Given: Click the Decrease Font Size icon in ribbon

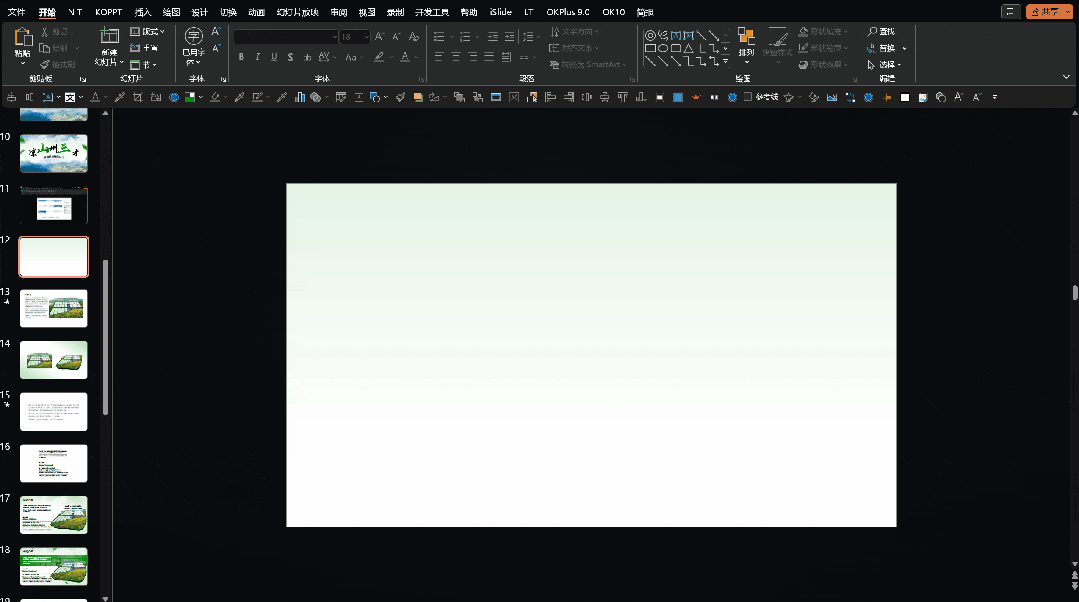Looking at the screenshot, I should (x=396, y=36).
